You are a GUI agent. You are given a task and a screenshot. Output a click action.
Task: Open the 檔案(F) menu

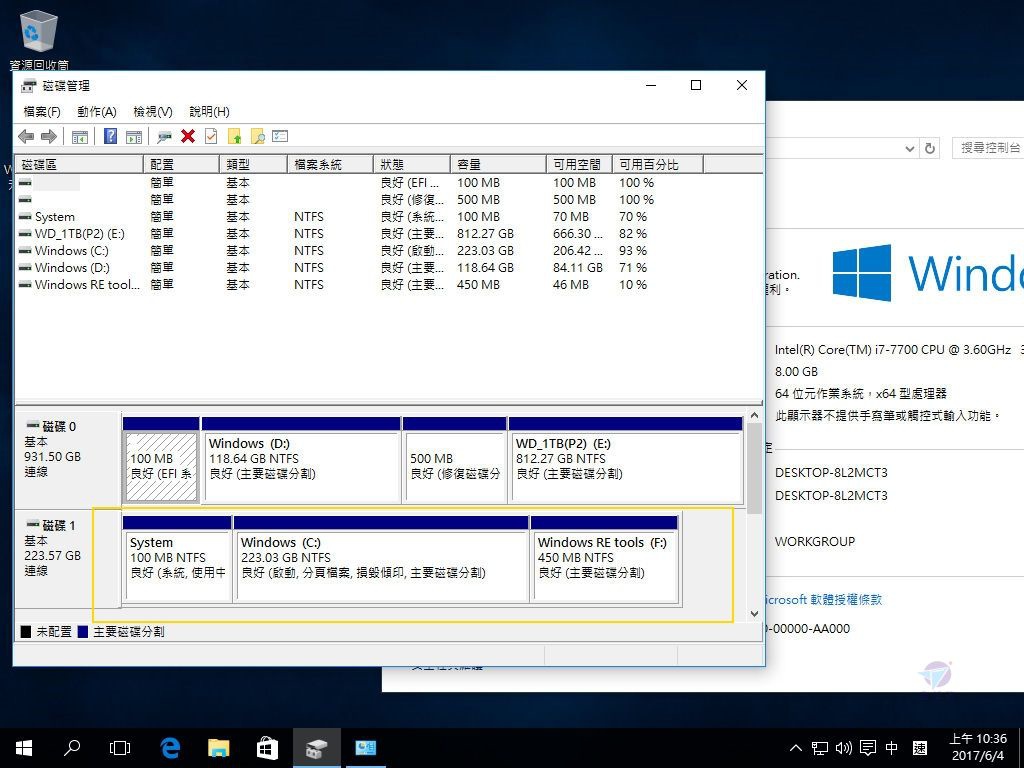pyautogui.click(x=42, y=112)
